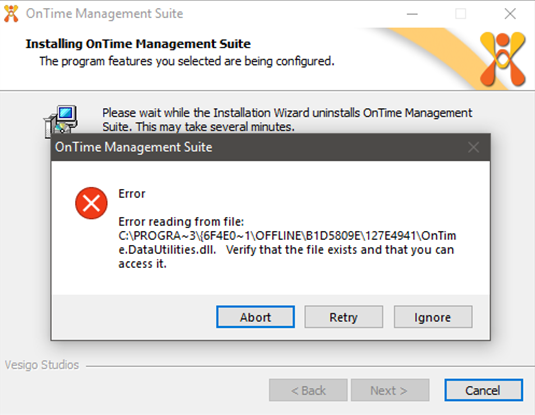Click the disabled maximize window button

(x=461, y=14)
